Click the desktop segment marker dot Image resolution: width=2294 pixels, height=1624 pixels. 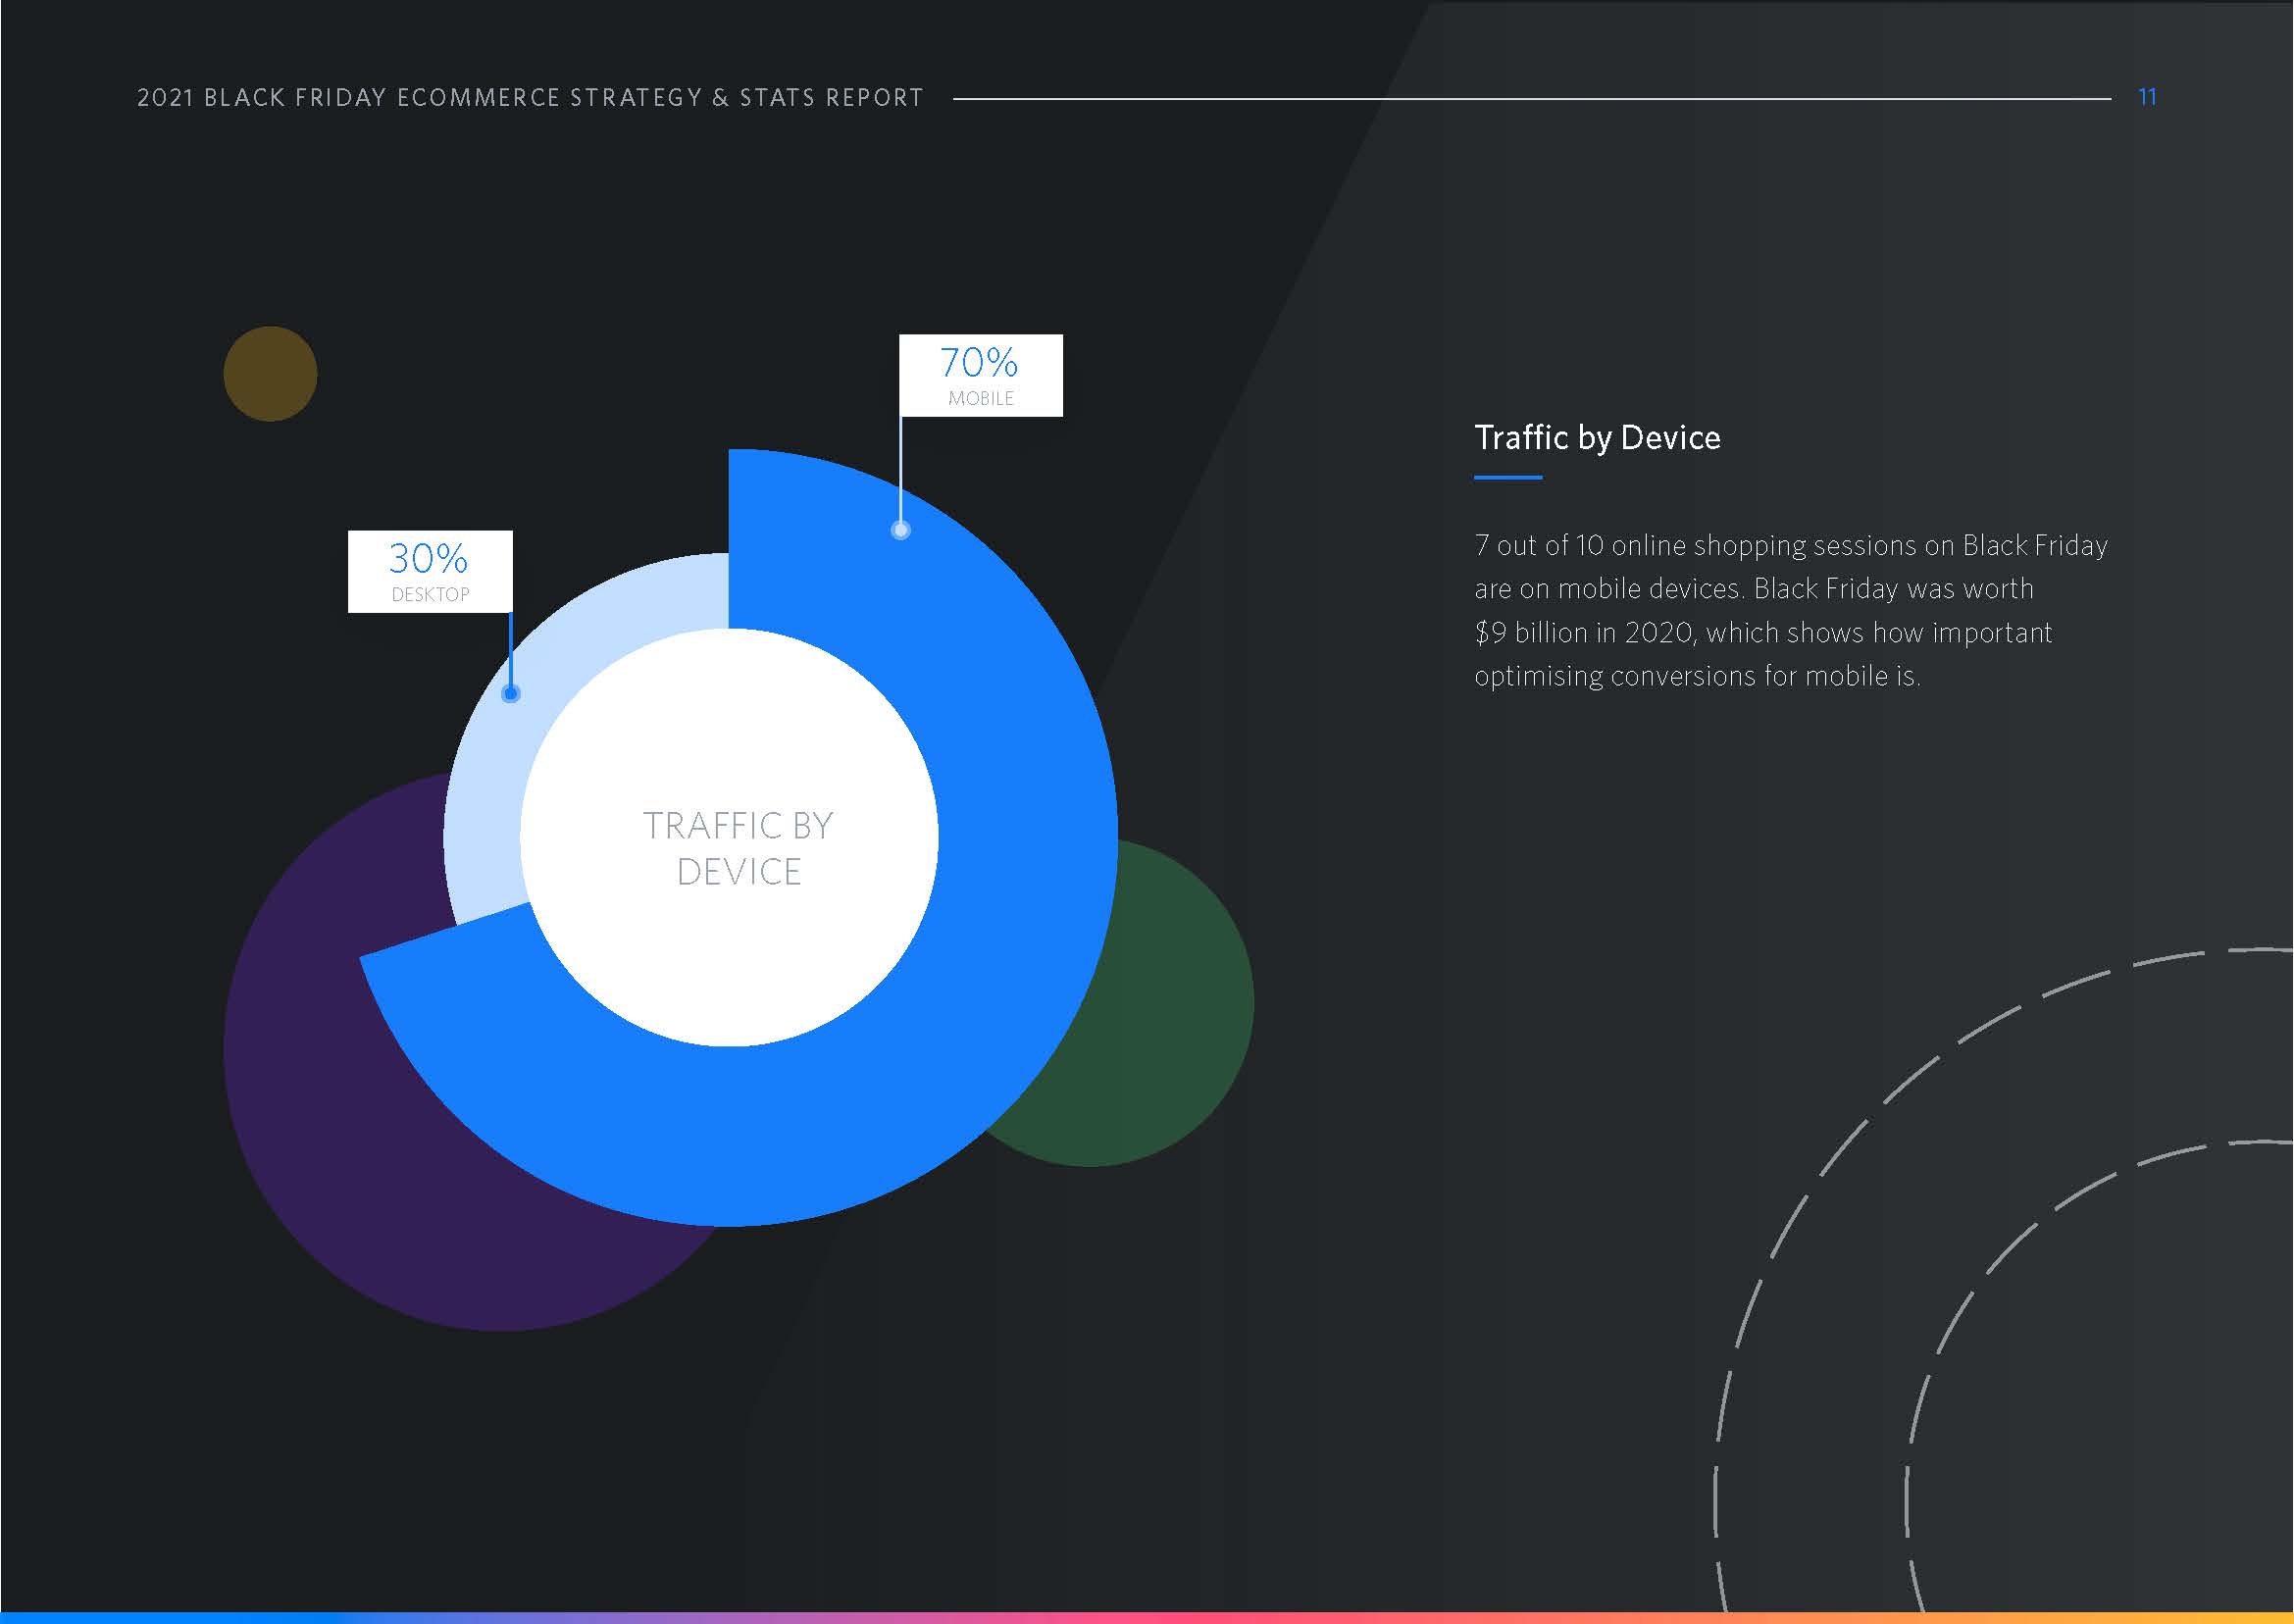click(x=510, y=693)
